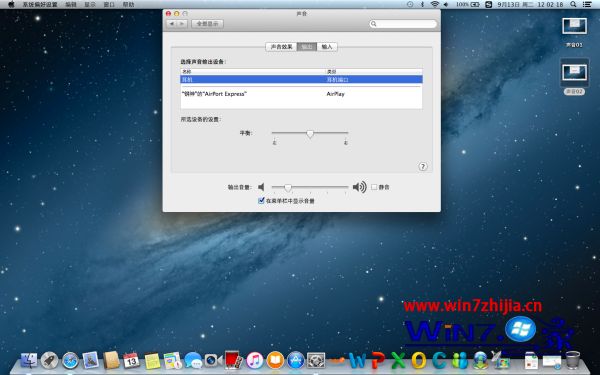
Task: Open Finder from the dock
Action: coord(29,360)
